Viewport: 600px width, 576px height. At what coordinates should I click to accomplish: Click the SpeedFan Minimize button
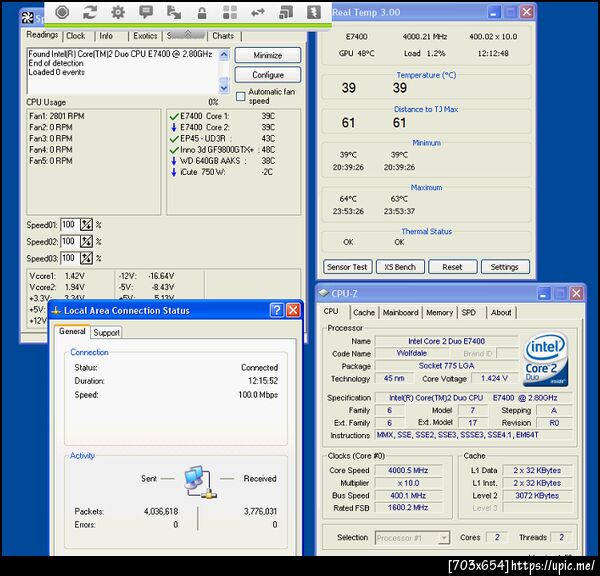tap(268, 55)
